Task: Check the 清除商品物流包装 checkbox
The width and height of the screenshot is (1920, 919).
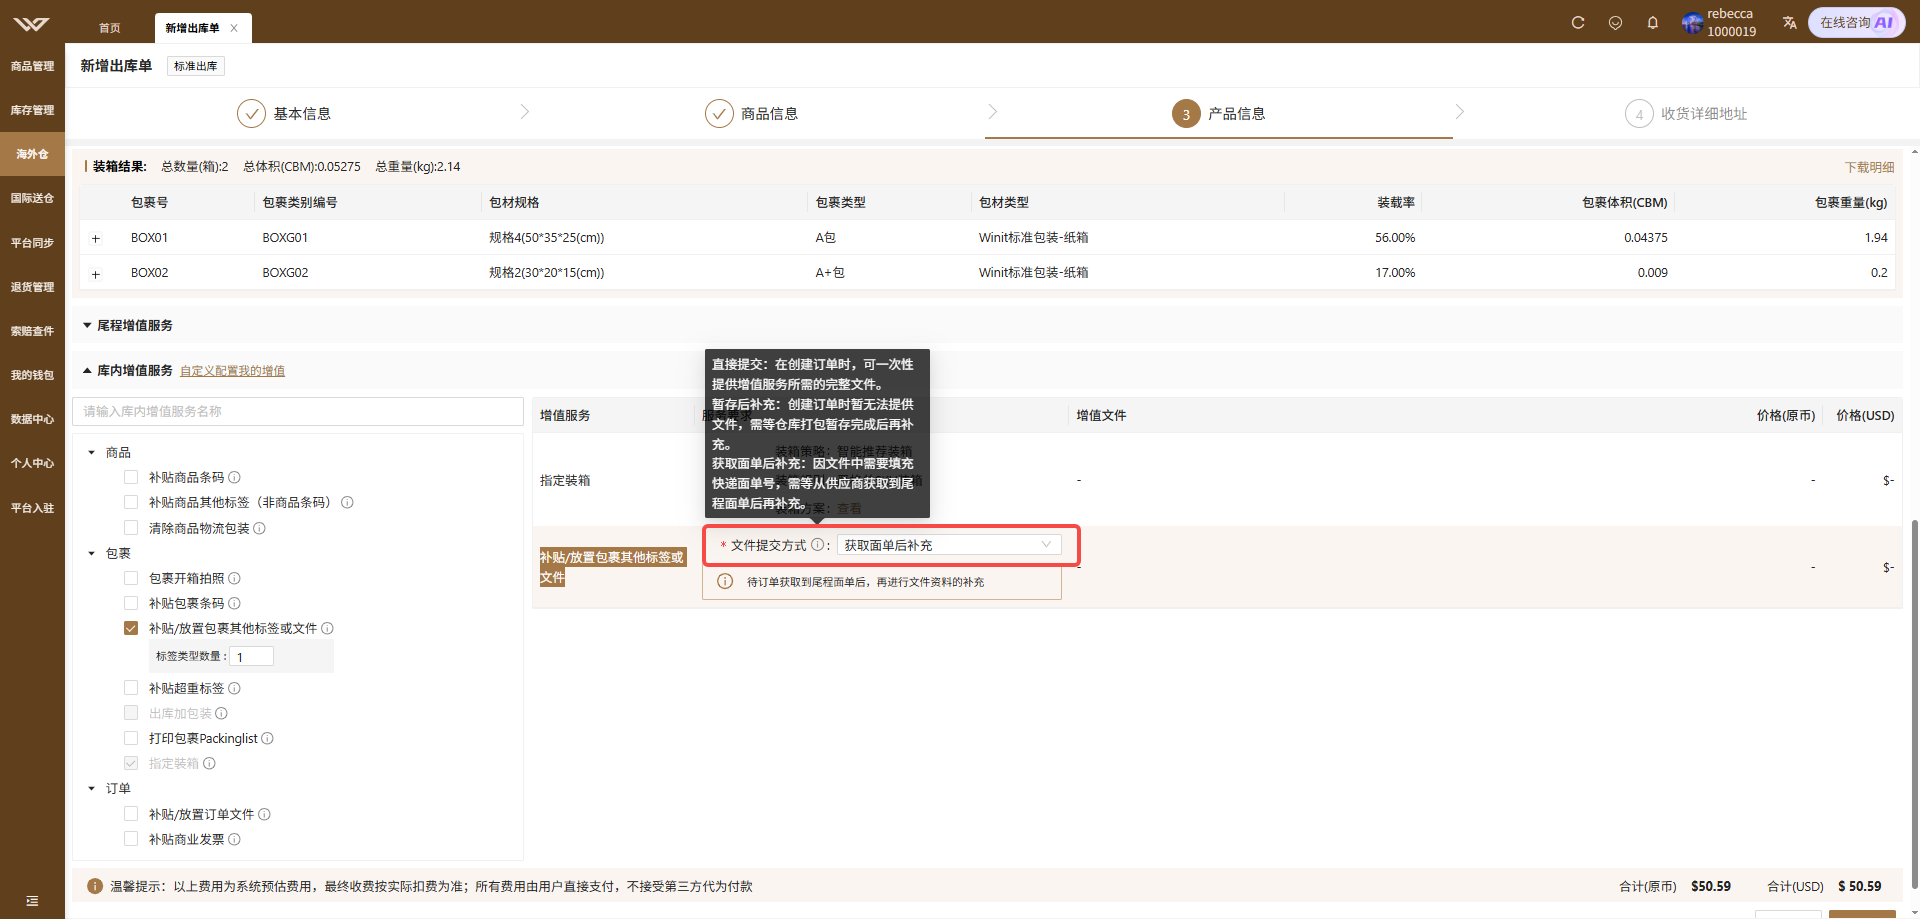Action: [131, 528]
